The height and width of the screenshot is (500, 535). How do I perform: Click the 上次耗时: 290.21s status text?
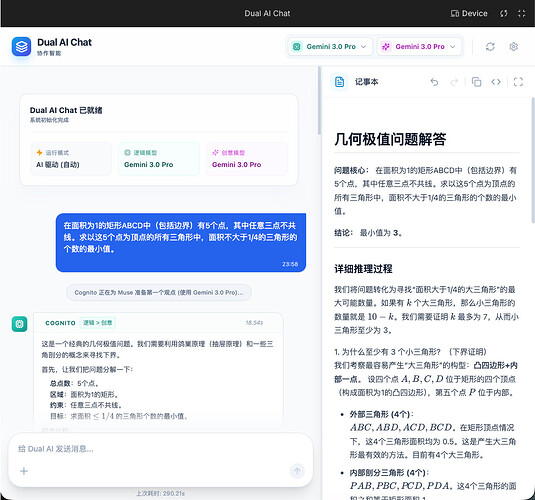point(160,494)
